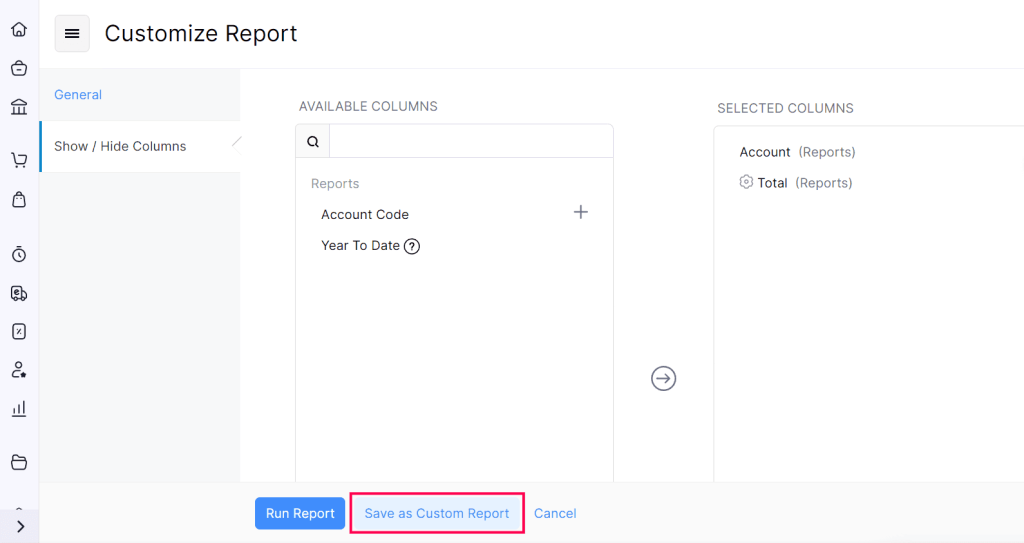Screen dimensions: 1024x543
Task: Open the Reports bar chart icon
Action: (x=19, y=409)
